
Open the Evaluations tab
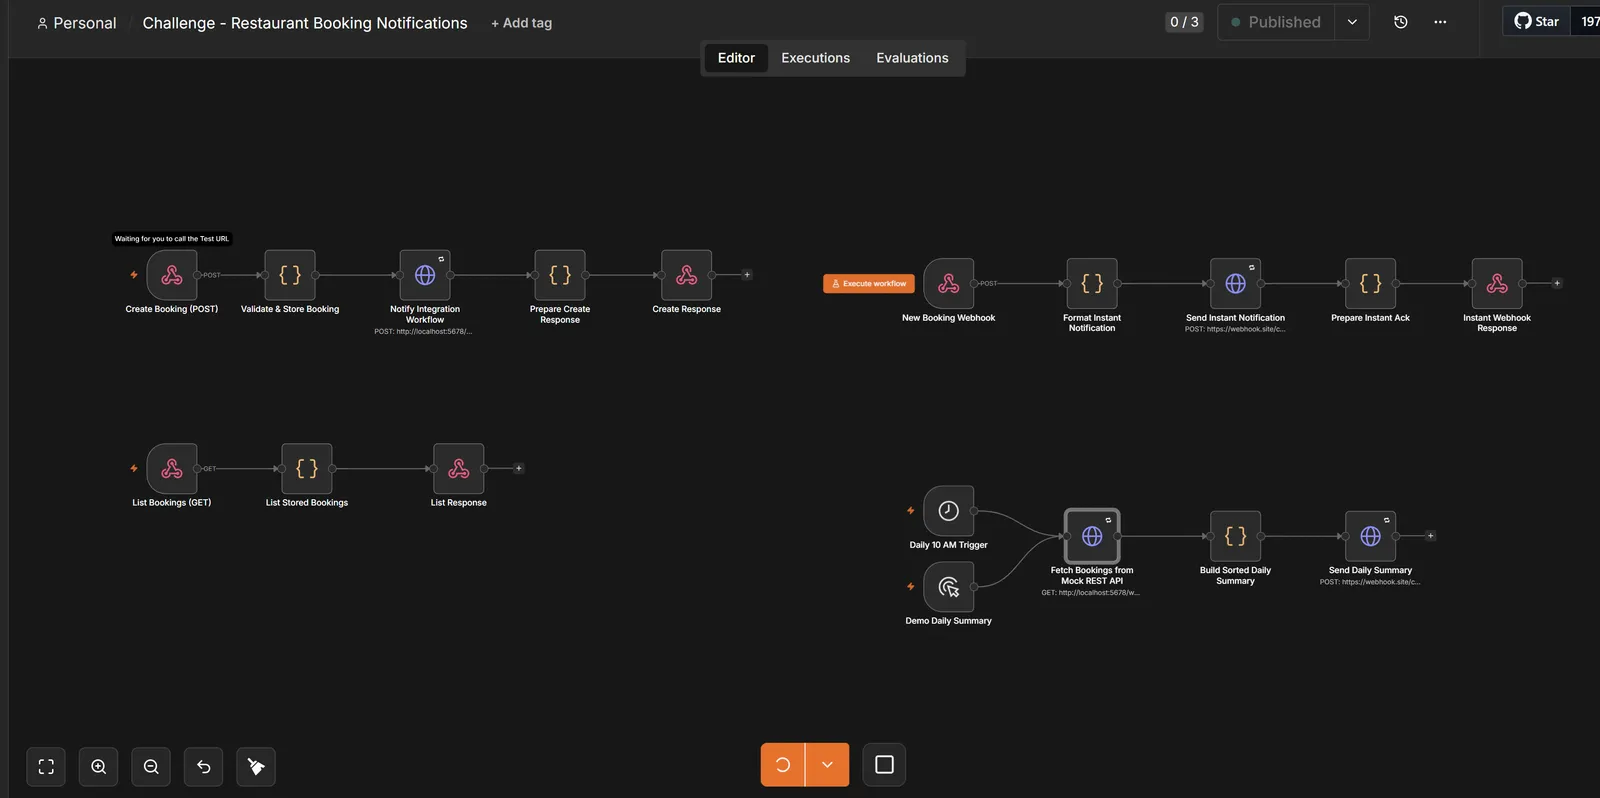click(x=912, y=58)
